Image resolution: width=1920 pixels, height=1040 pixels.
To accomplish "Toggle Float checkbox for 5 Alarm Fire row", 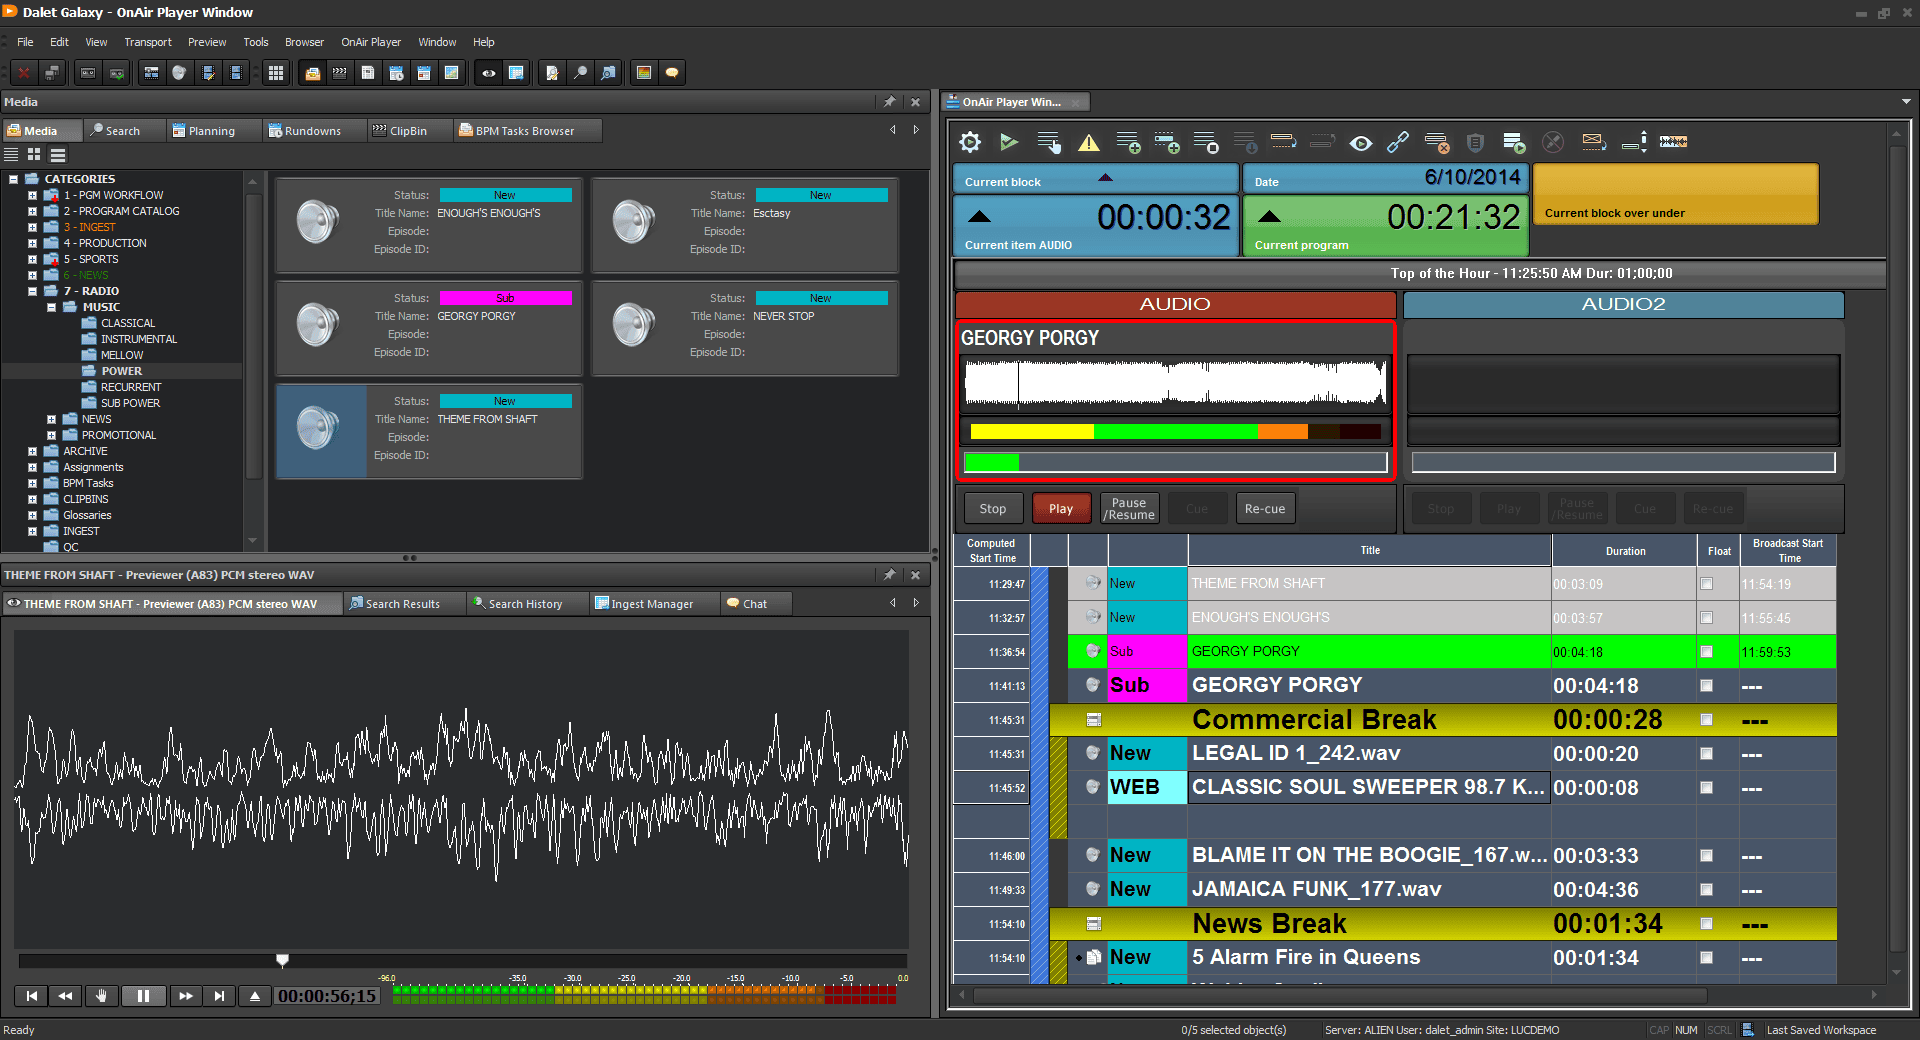I will [x=1706, y=958].
